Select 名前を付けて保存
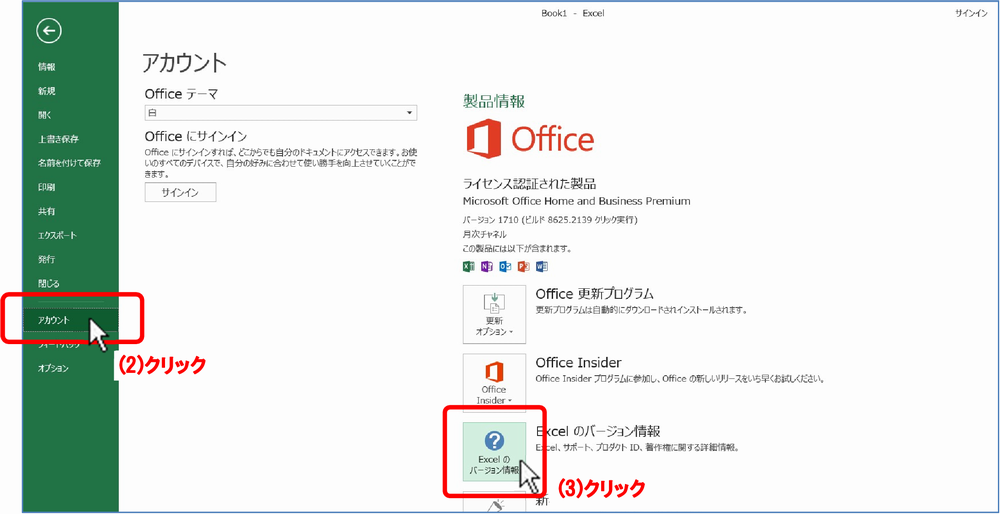The width and height of the screenshot is (1000, 514). [69, 163]
